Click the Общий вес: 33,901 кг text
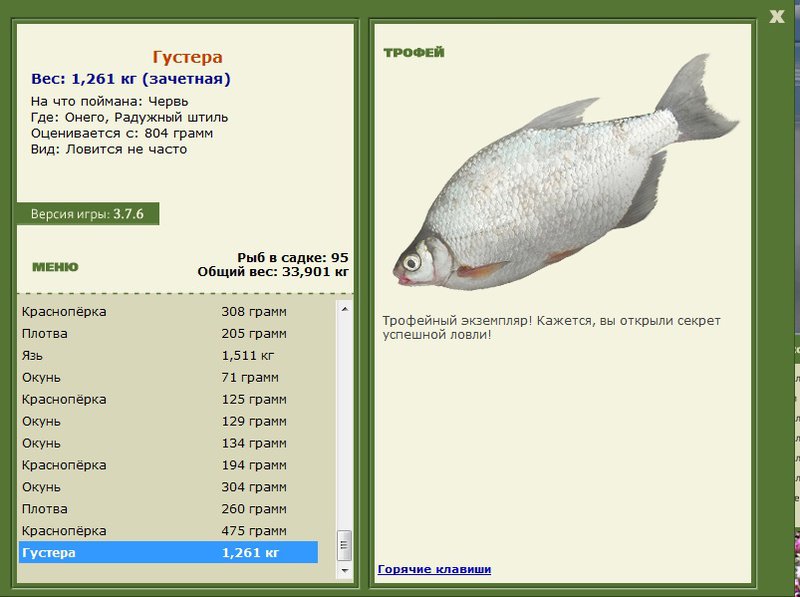 pos(273,271)
